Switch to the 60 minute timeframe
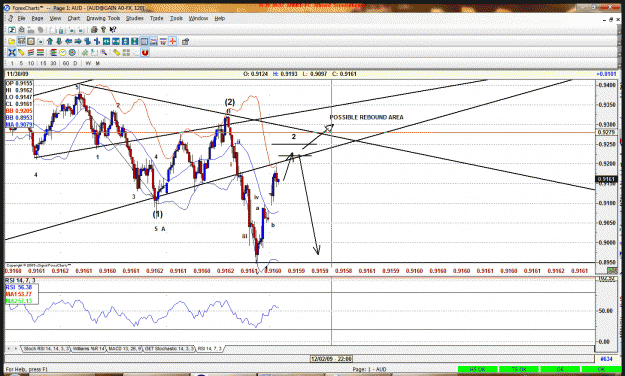This screenshot has width=625, height=376. (x=66, y=63)
